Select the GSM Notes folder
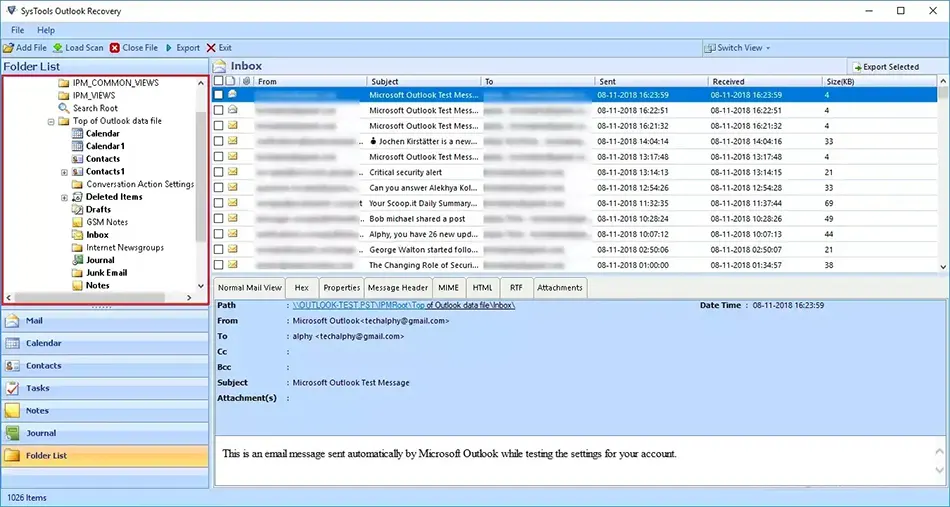The width and height of the screenshot is (950, 507). (107, 222)
